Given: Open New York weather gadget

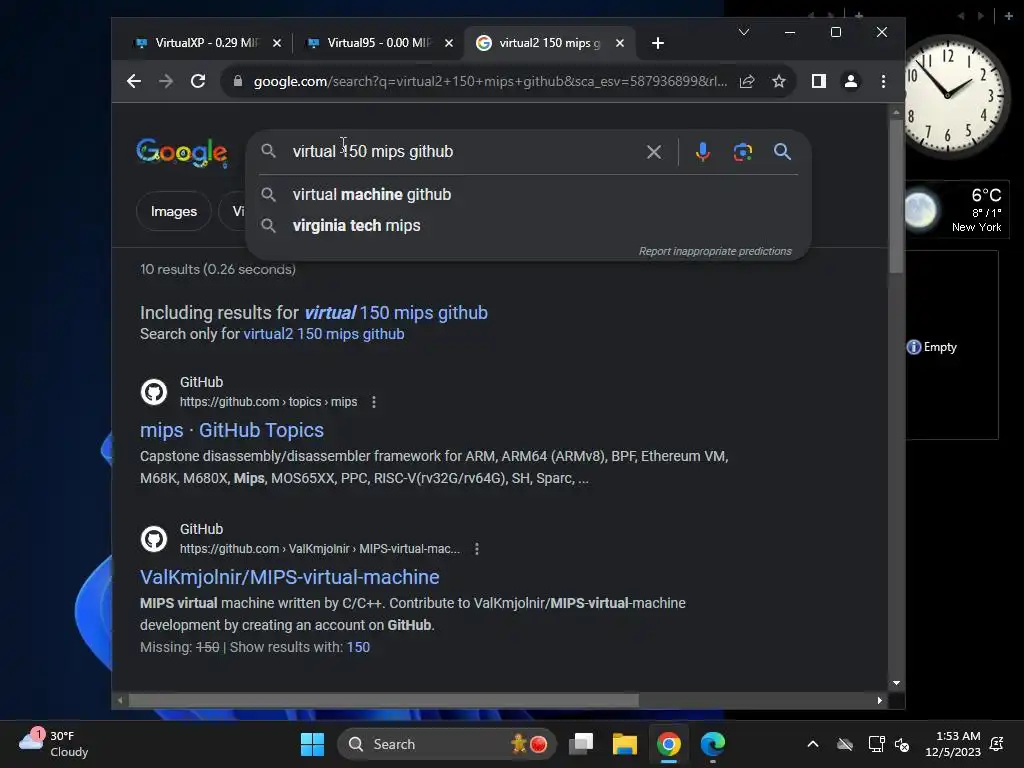Looking at the screenshot, I should [x=955, y=209].
